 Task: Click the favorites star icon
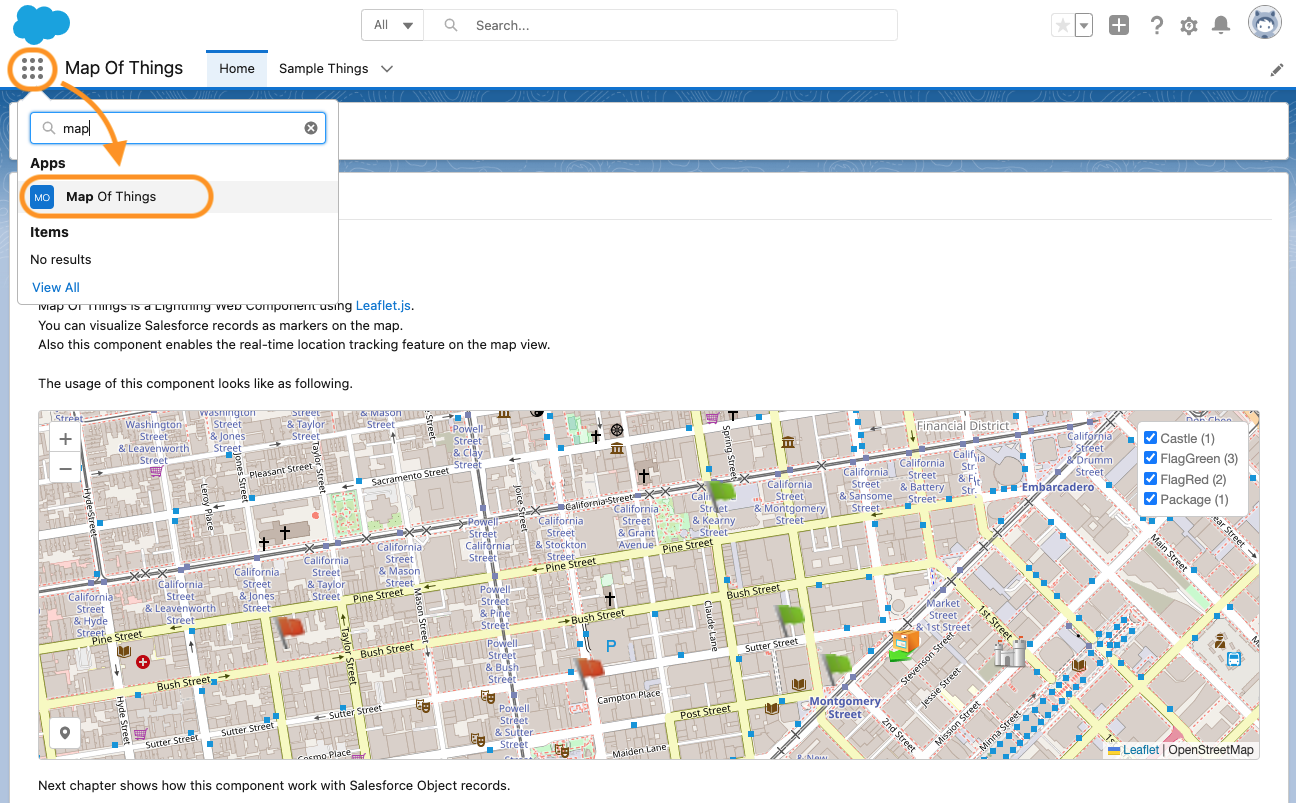click(1063, 25)
